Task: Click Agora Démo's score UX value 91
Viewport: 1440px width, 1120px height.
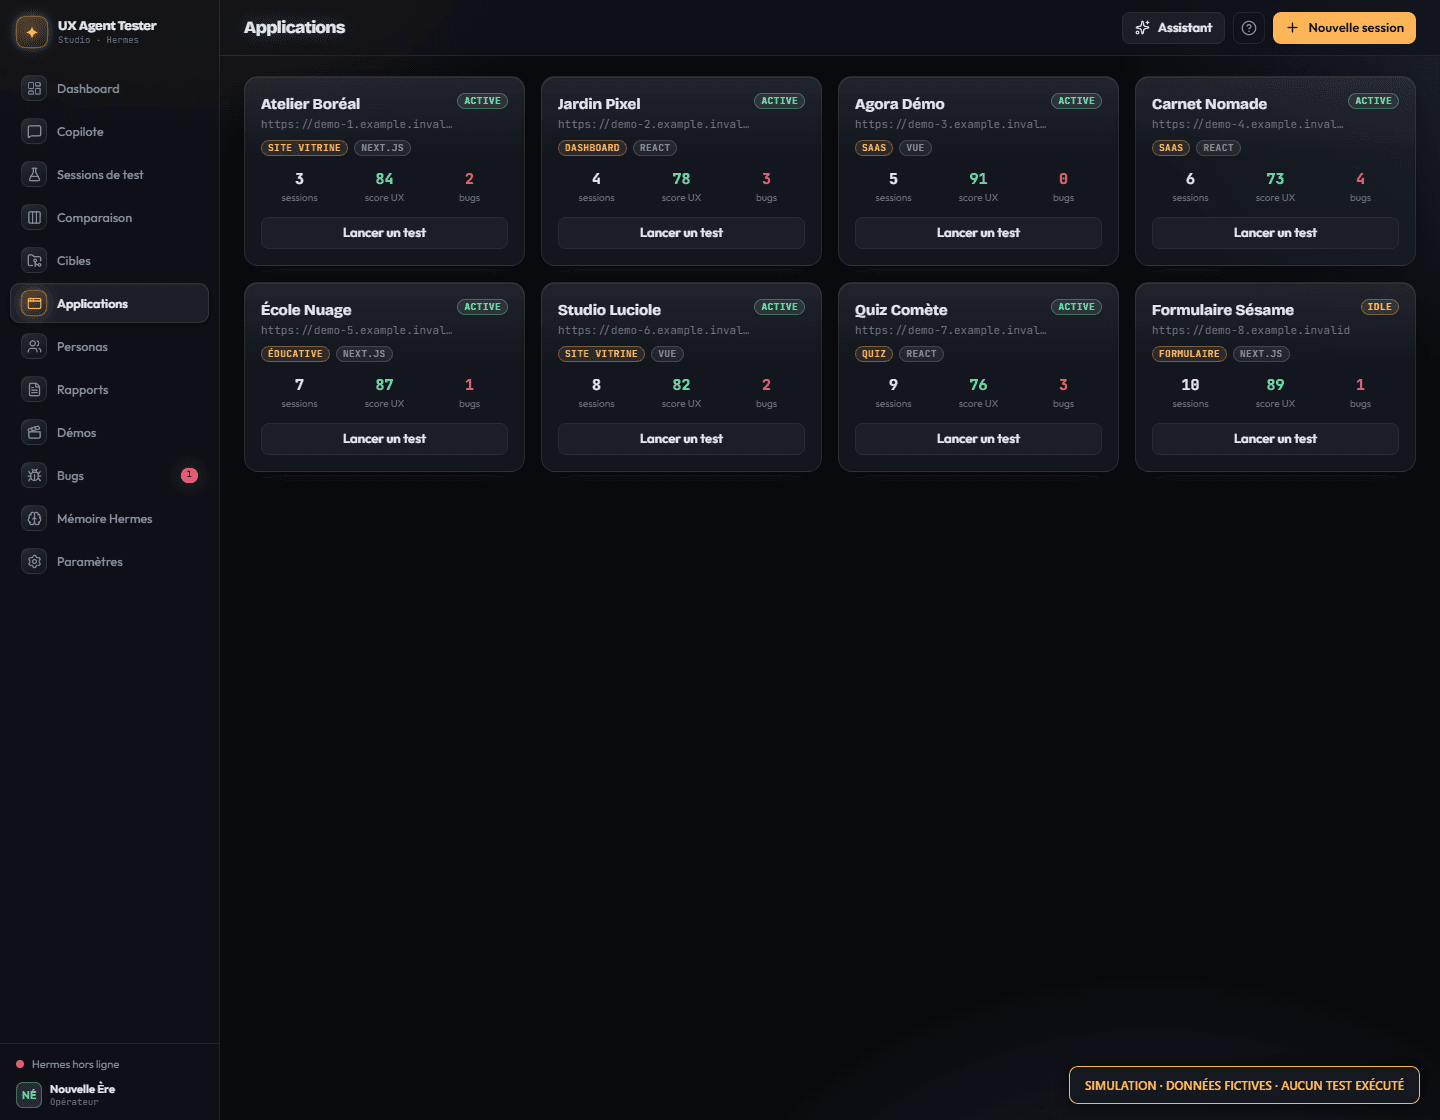Action: [978, 179]
